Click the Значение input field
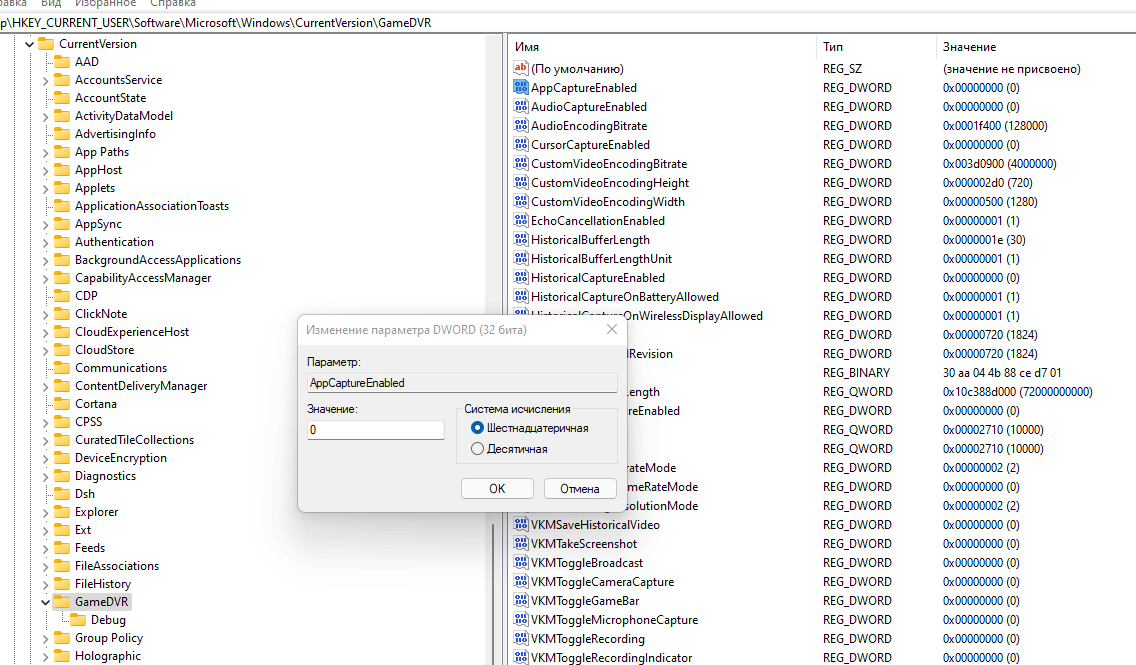1136x665 pixels. 375,430
